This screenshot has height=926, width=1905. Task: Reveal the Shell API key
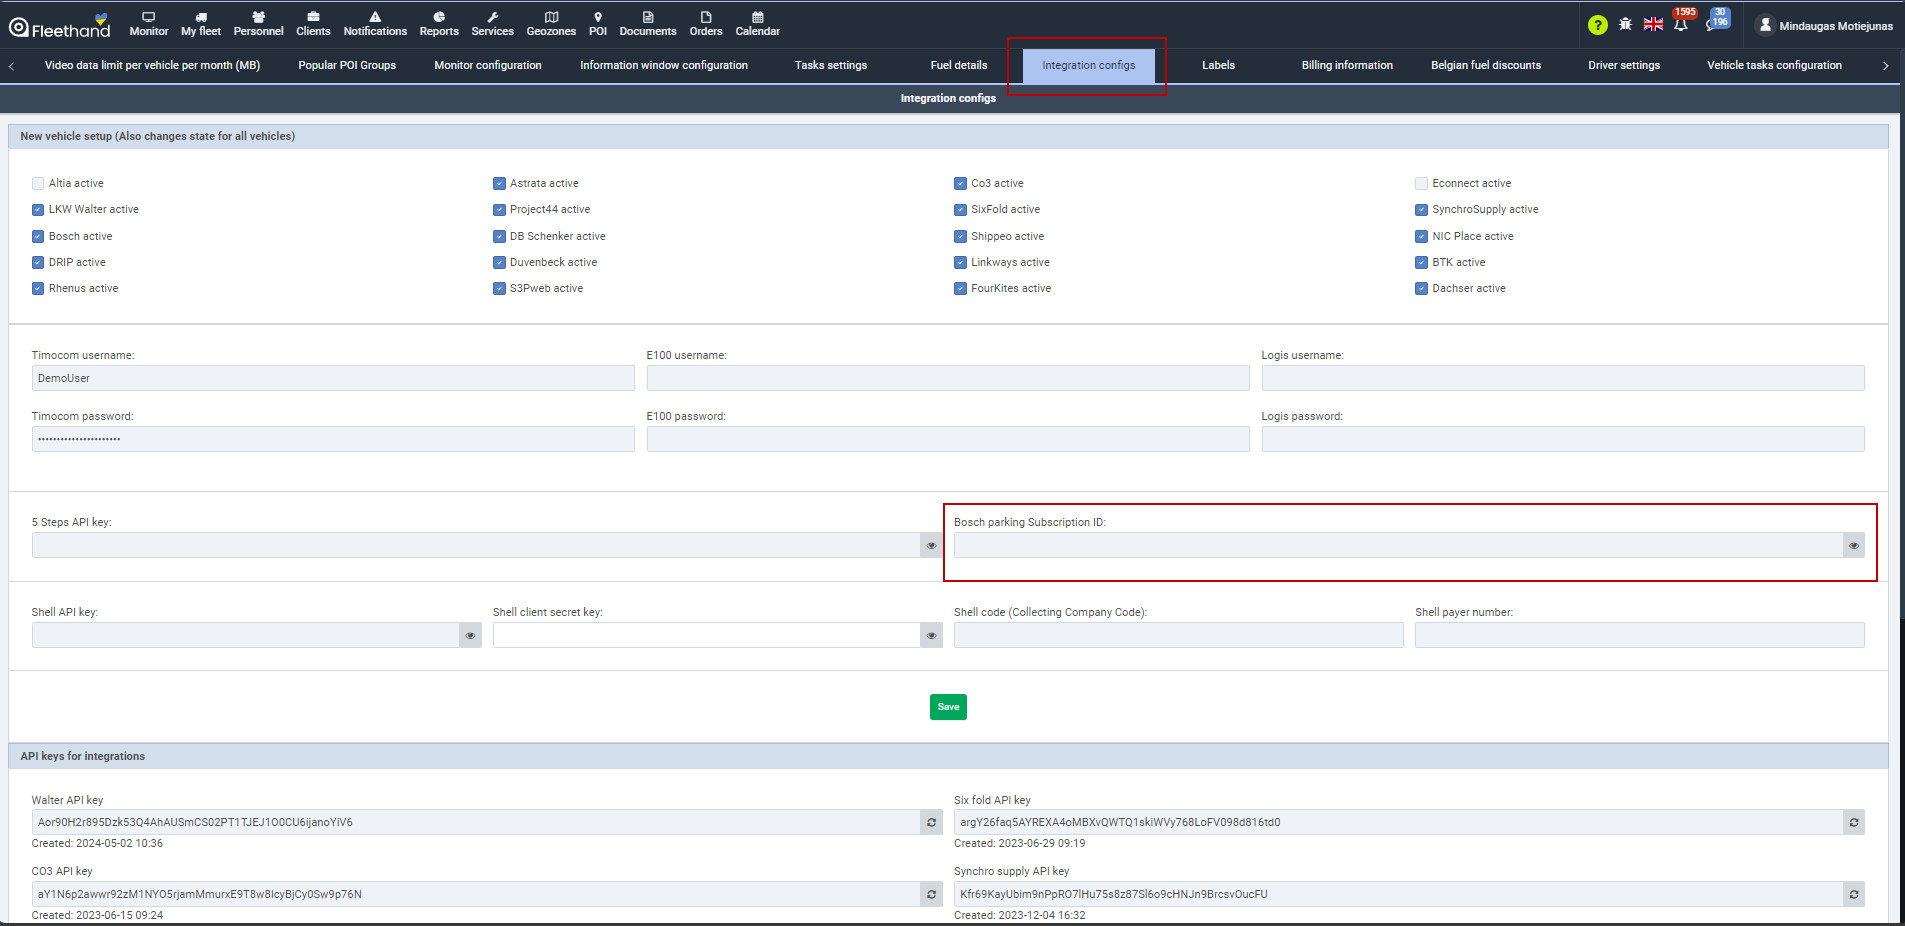(x=470, y=635)
